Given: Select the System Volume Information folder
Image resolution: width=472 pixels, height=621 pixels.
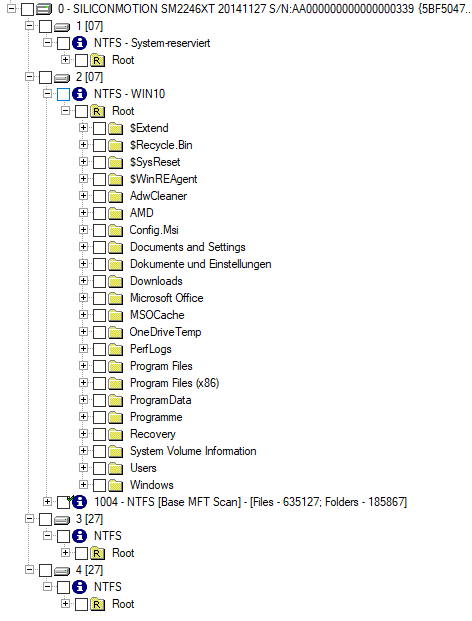Looking at the screenshot, I should [193, 451].
